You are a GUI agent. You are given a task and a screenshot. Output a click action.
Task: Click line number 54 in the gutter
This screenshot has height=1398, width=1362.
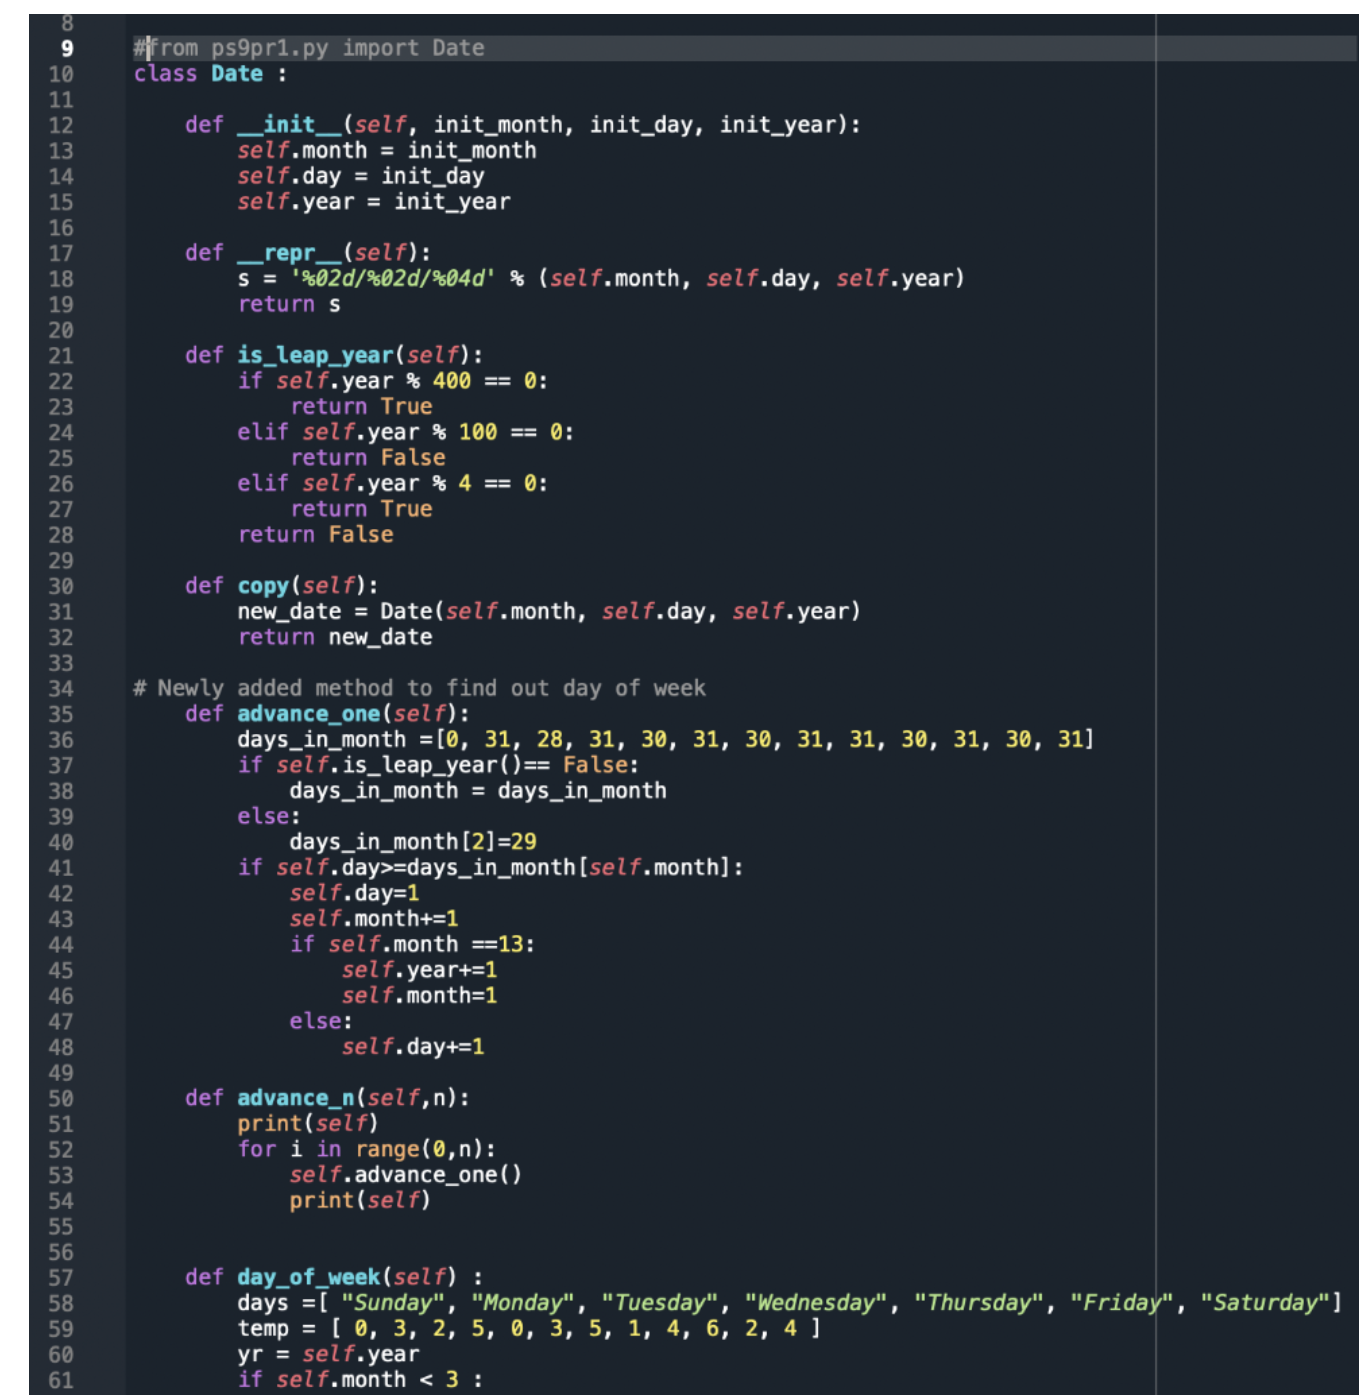click(61, 1201)
